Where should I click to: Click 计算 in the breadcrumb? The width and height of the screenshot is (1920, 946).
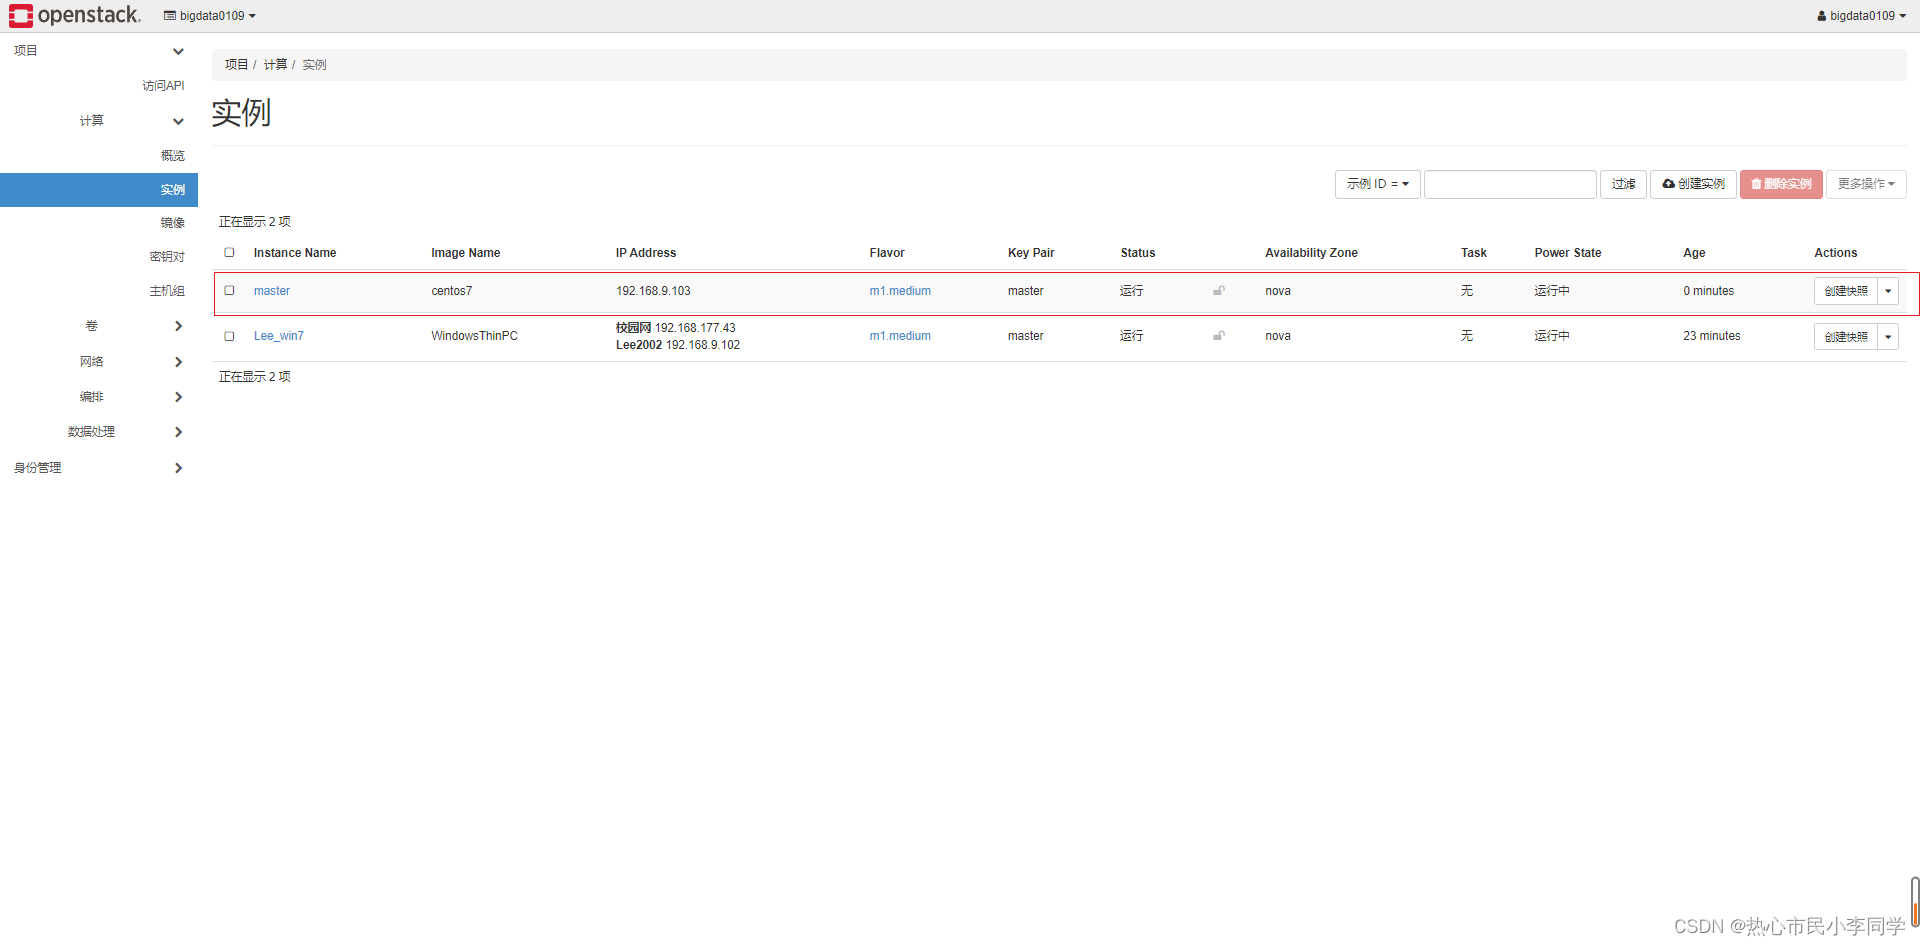275,64
